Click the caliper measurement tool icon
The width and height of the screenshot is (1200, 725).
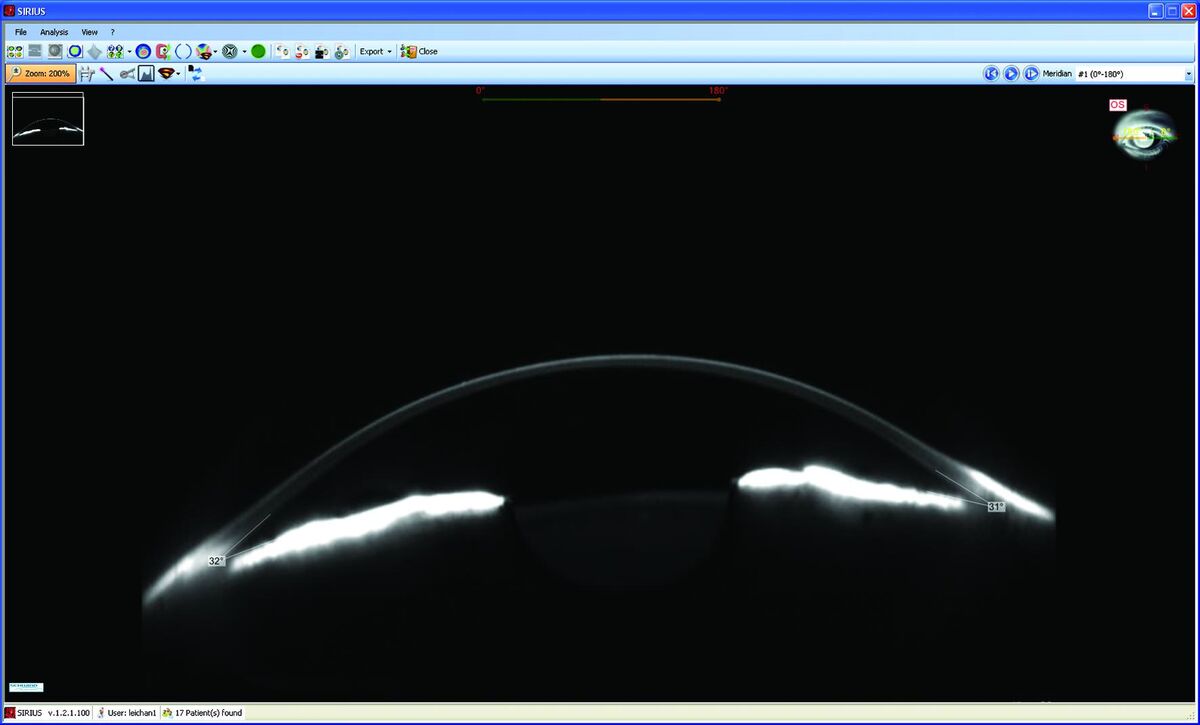pyautogui.click(x=87, y=74)
